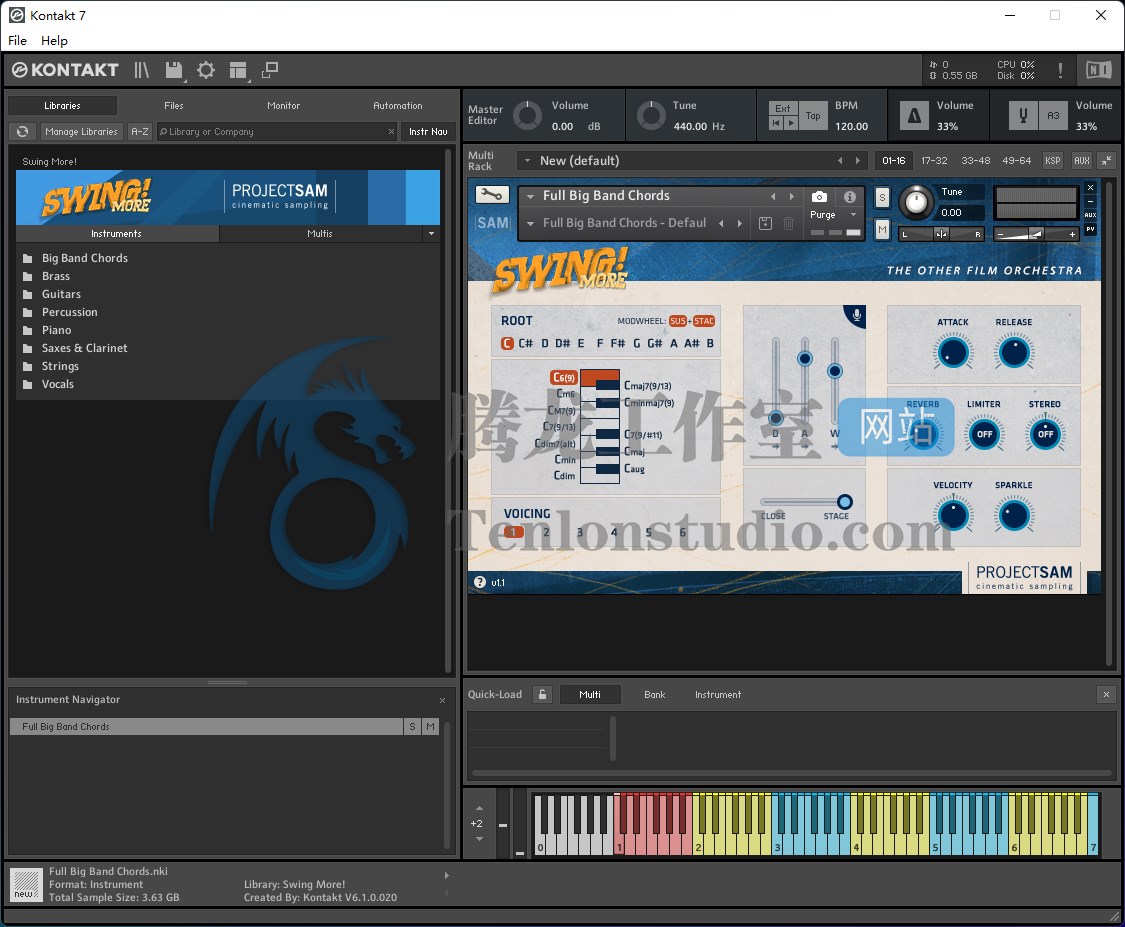Open instrument edit mode with the wrench icon
The width and height of the screenshot is (1125, 927).
[x=492, y=194]
